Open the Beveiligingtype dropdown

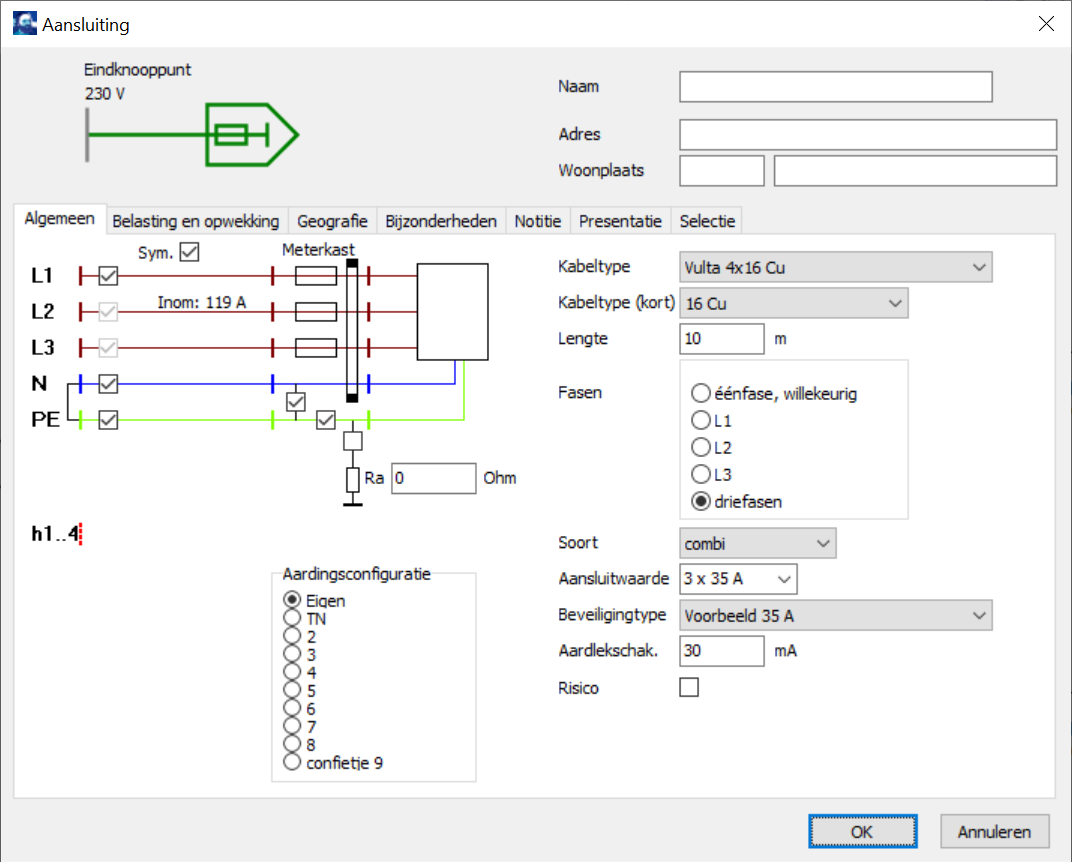click(835, 616)
